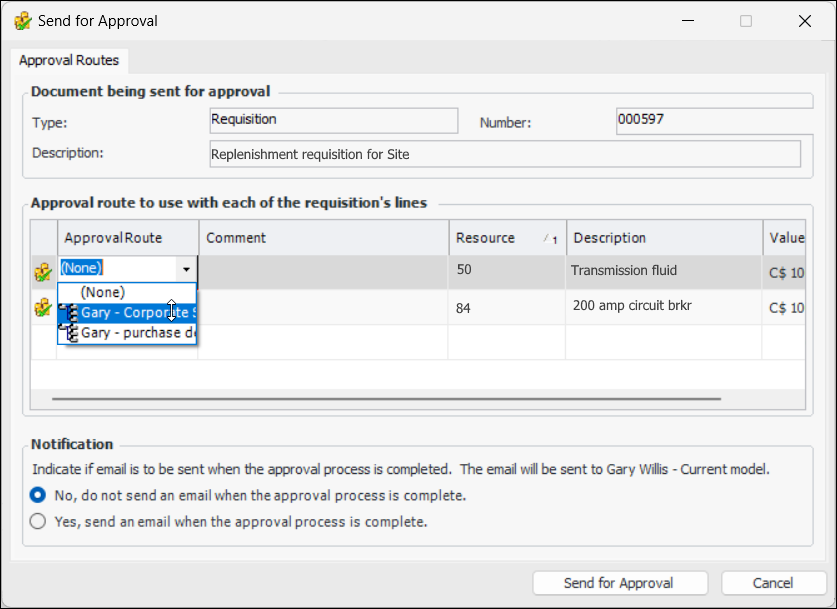Click the approval icon on the Transmission fluid row
The width and height of the screenshot is (837, 609).
(x=43, y=272)
